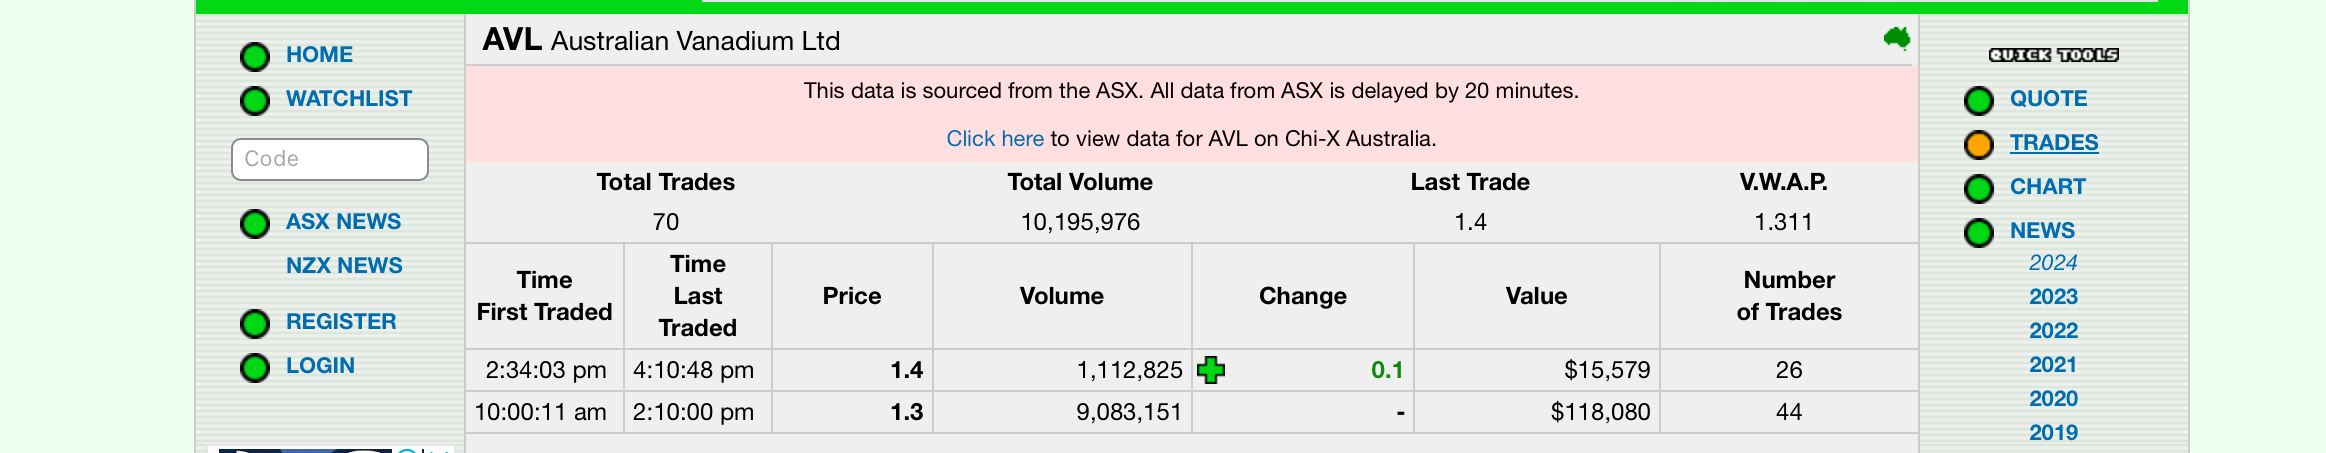Viewport: 2326px width, 453px height.
Task: Open the NEWS quick tool link
Action: [2042, 231]
